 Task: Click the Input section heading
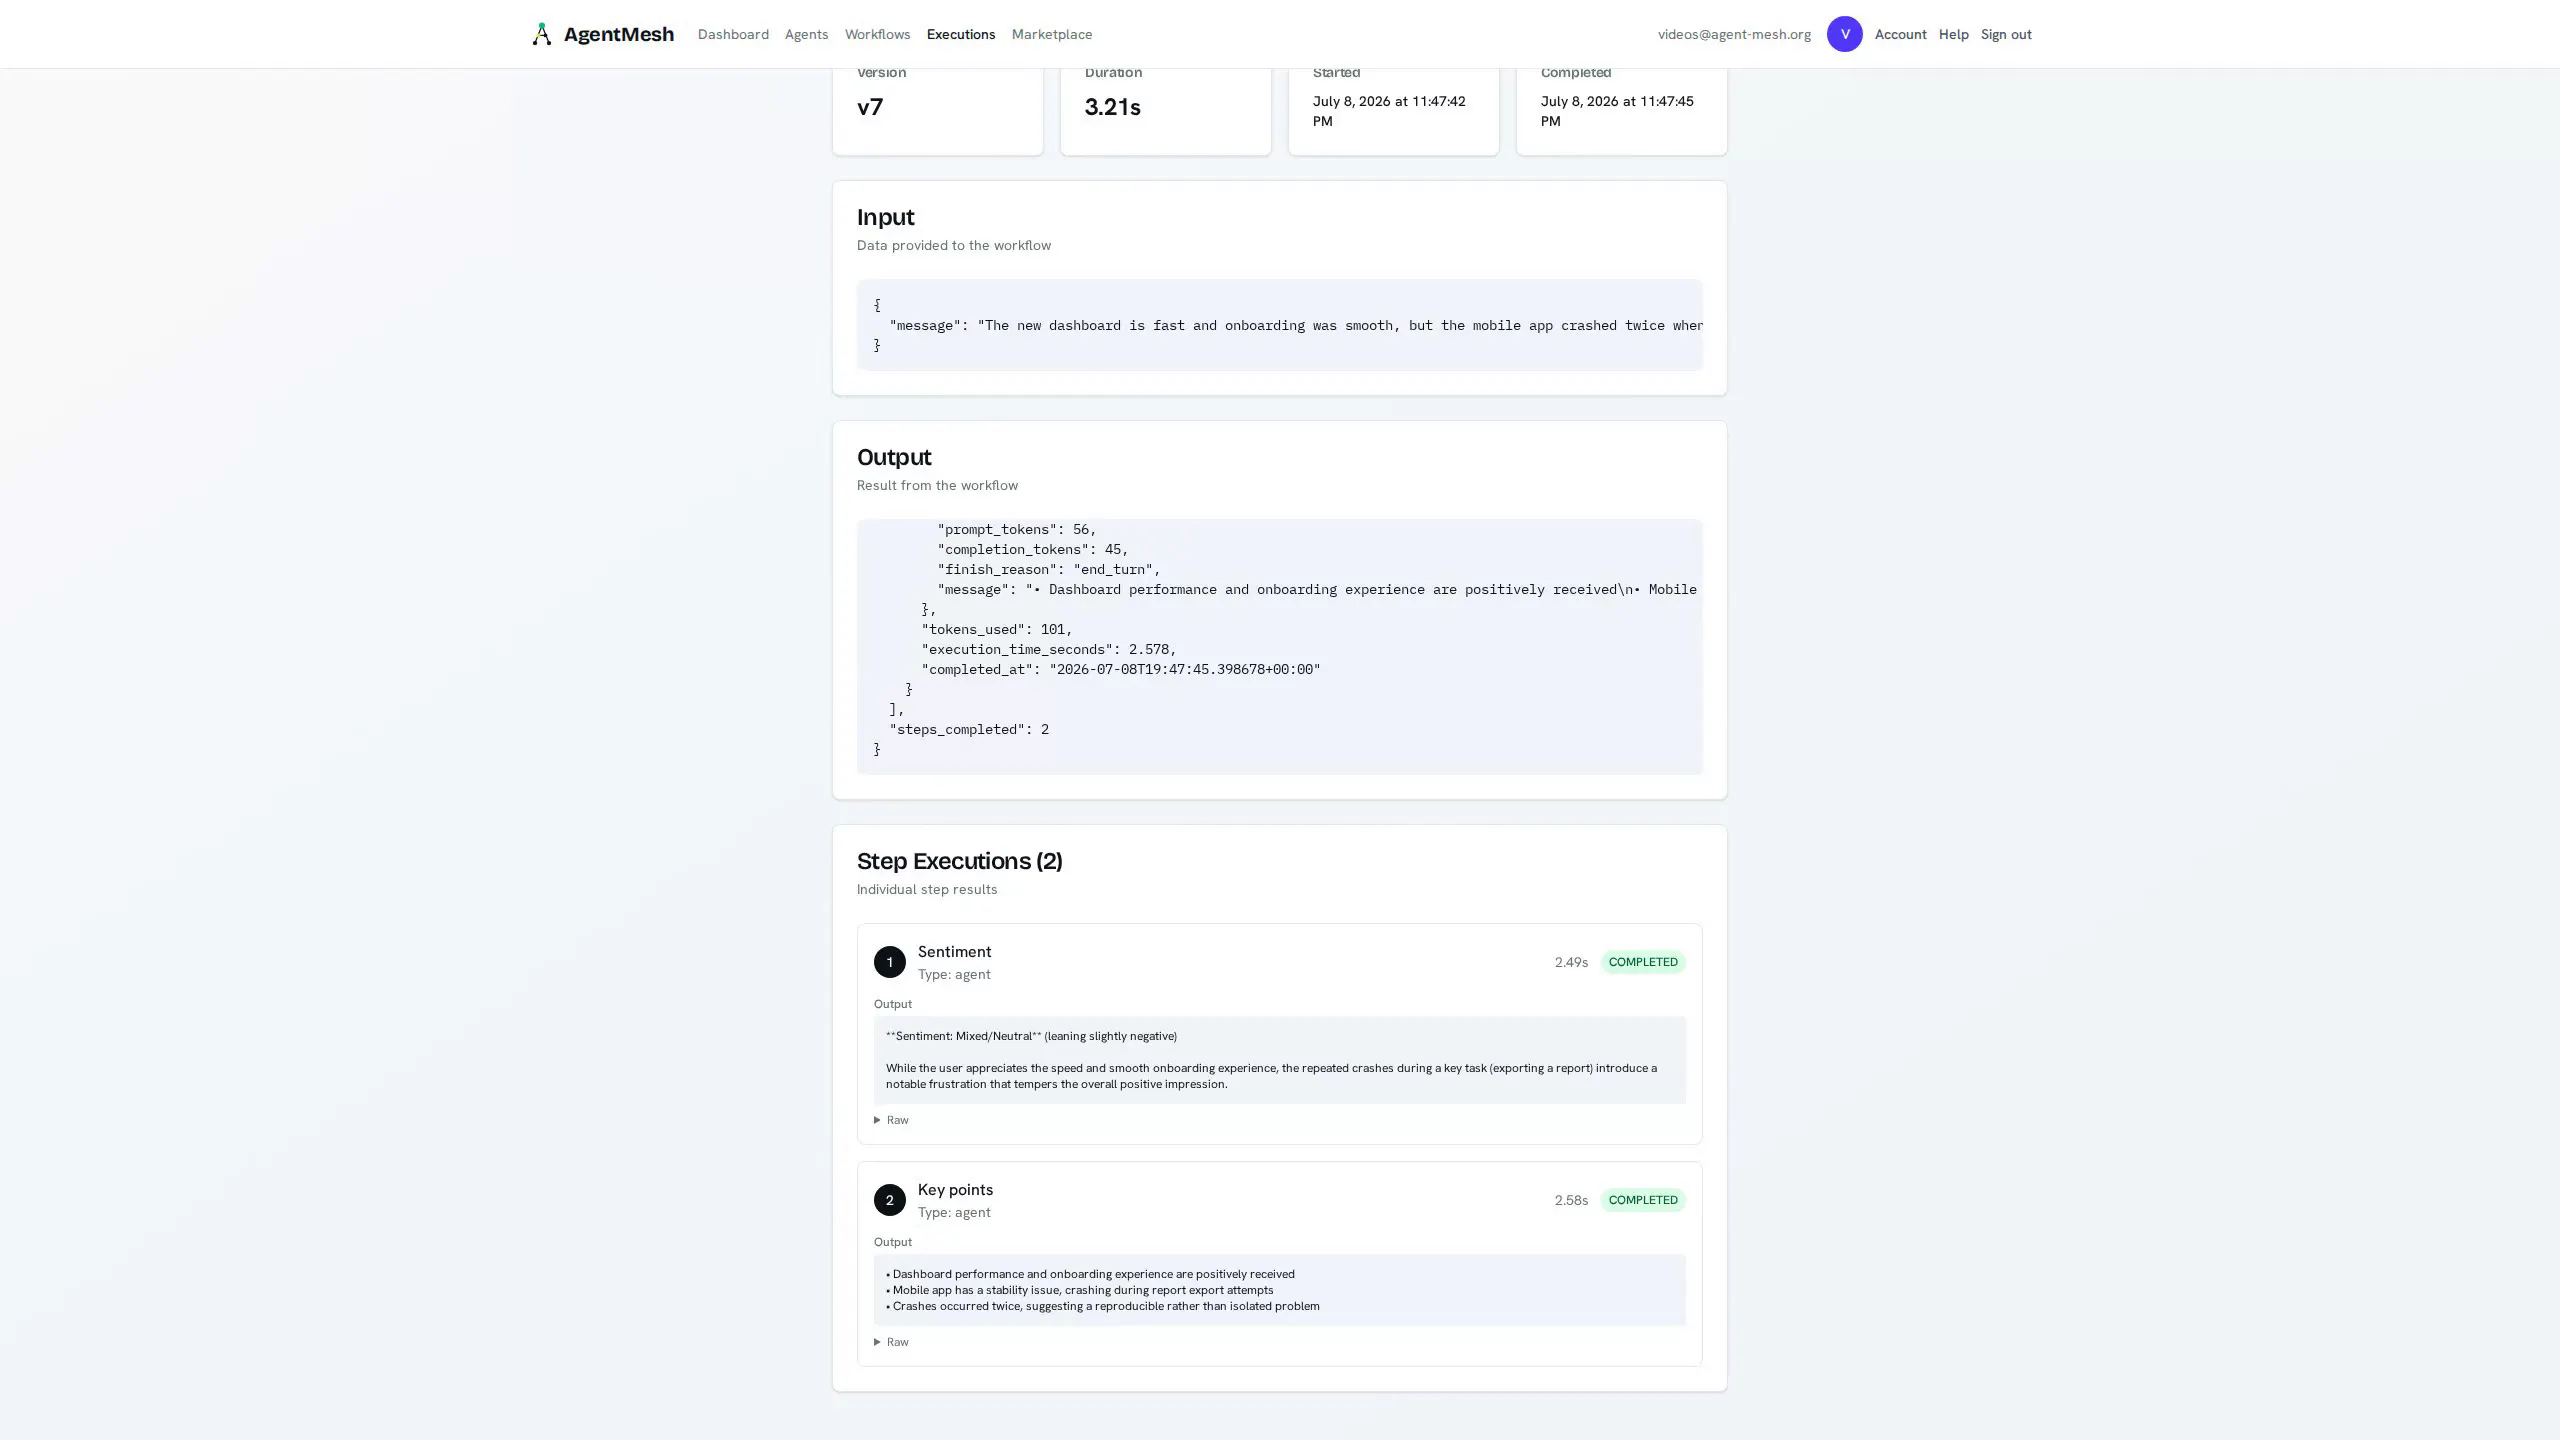tap(885, 217)
